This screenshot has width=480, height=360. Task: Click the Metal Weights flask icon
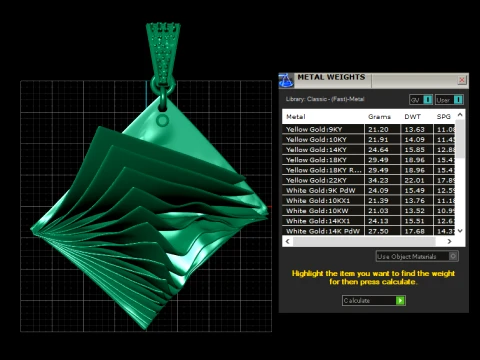[x=286, y=80]
